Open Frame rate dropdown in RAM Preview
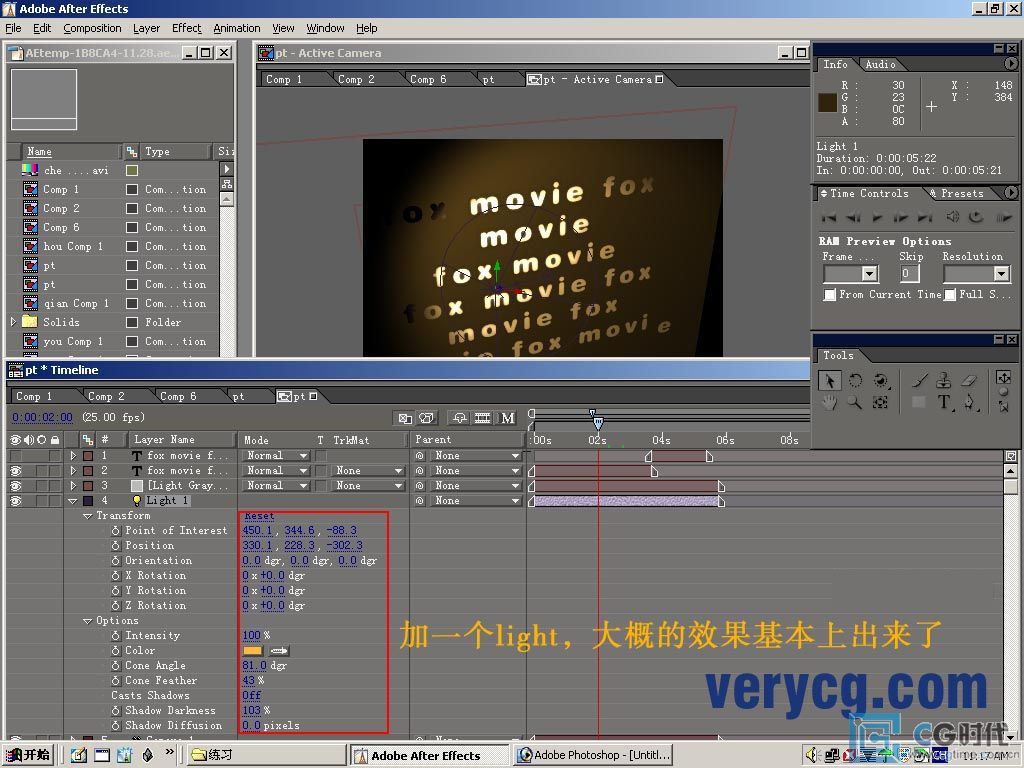The width and height of the screenshot is (1024, 768). point(850,274)
